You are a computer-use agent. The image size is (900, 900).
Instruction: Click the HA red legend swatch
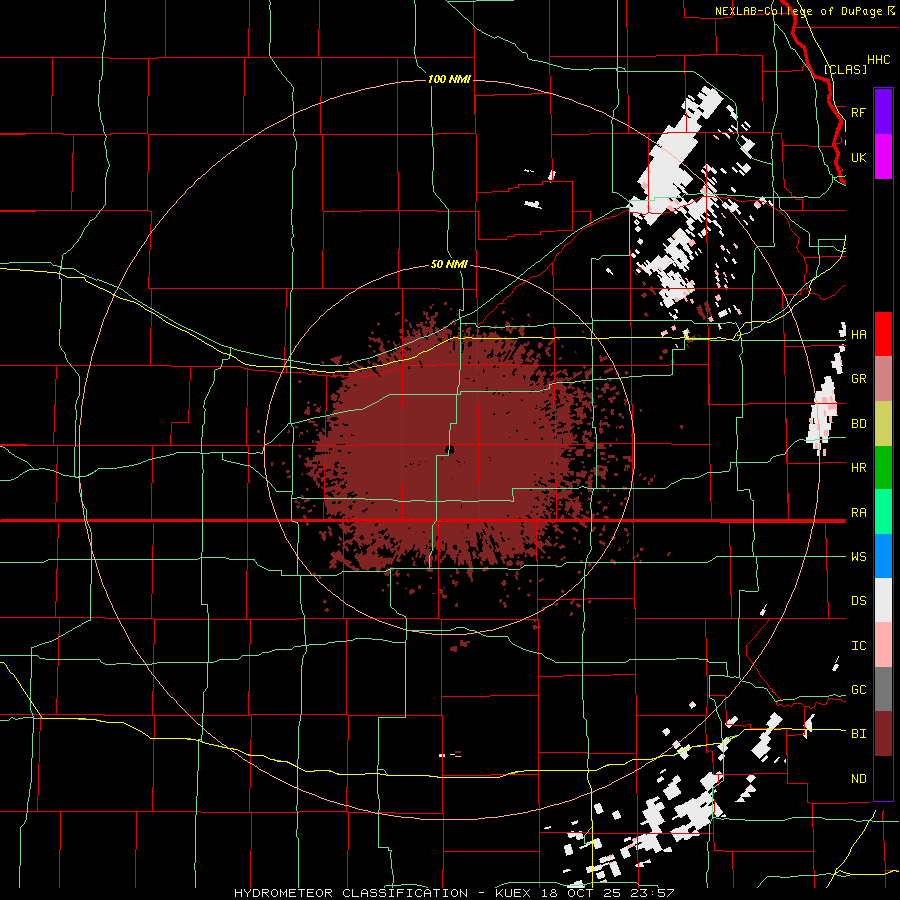tap(883, 334)
